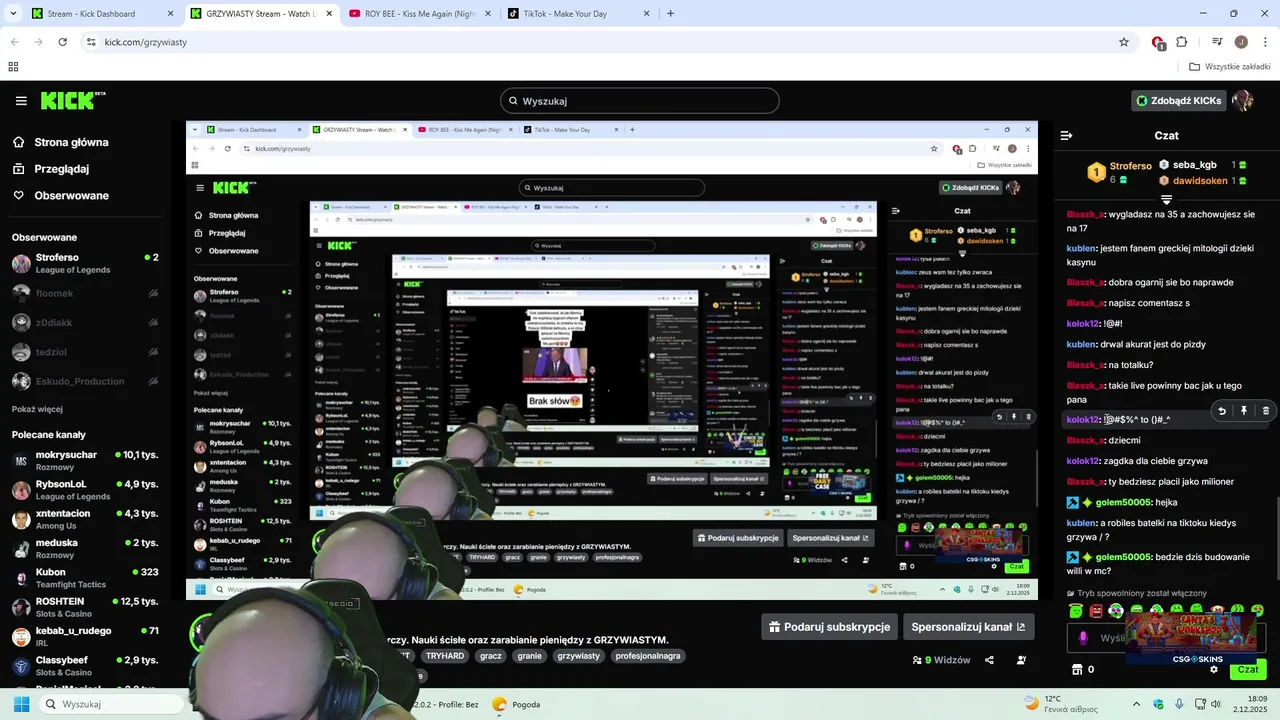This screenshot has height=720, width=1280.
Task: Collapse the chat panel with the arrow icon
Action: (x=1066, y=136)
